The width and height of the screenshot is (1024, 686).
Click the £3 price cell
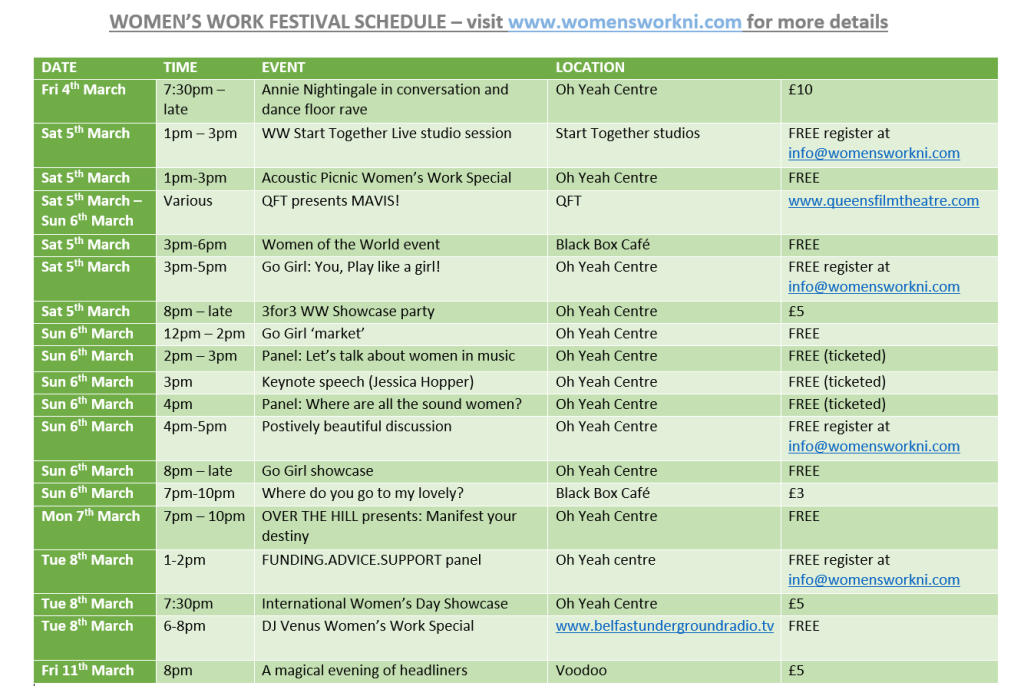(889, 494)
